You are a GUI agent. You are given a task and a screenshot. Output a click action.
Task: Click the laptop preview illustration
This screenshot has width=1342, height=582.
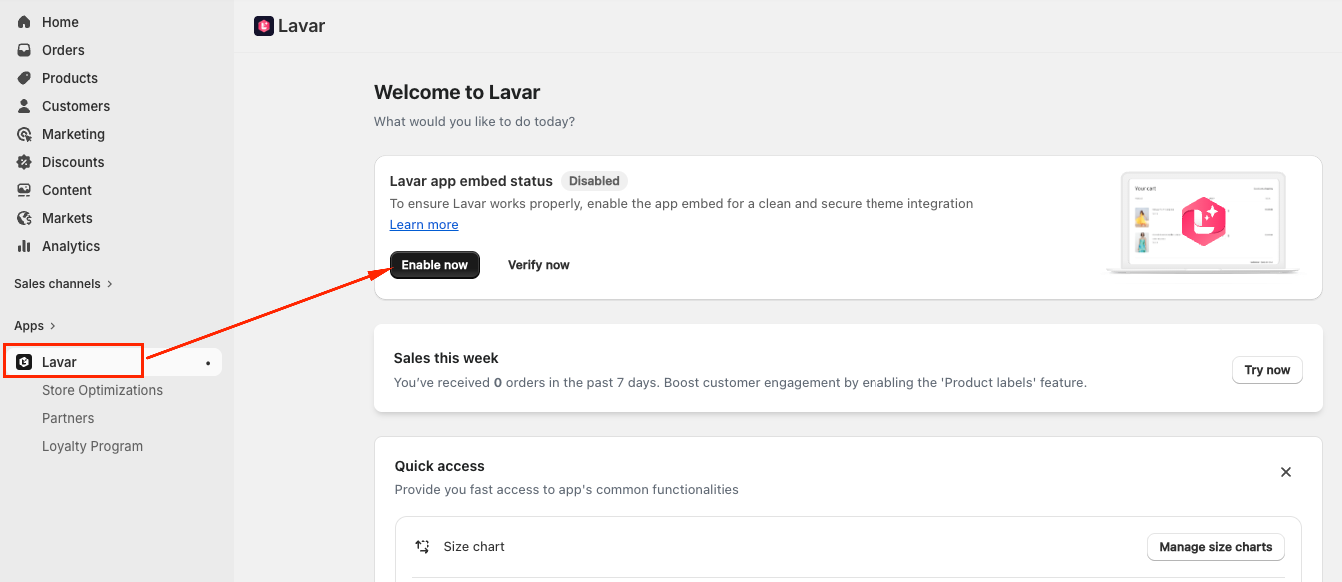1203,222
